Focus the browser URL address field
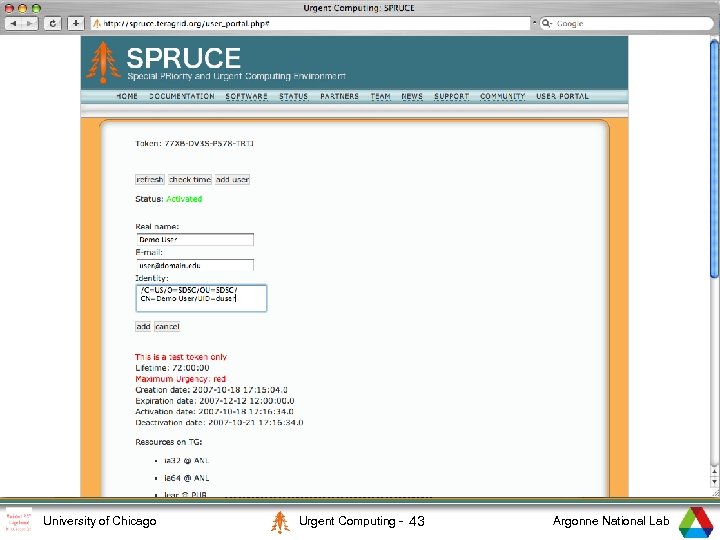The height and width of the screenshot is (540, 720). (x=310, y=23)
